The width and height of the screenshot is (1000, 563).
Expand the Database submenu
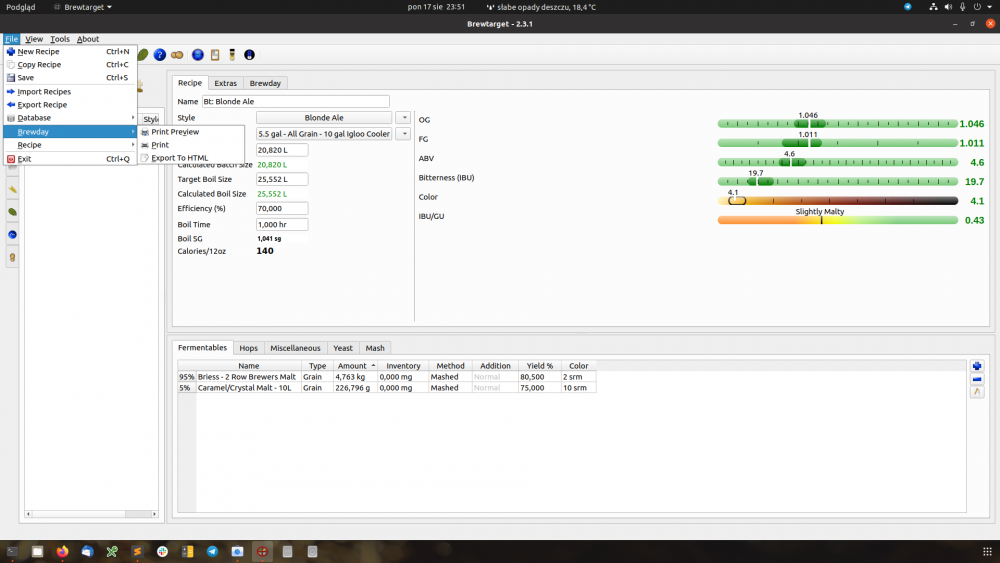click(x=70, y=118)
